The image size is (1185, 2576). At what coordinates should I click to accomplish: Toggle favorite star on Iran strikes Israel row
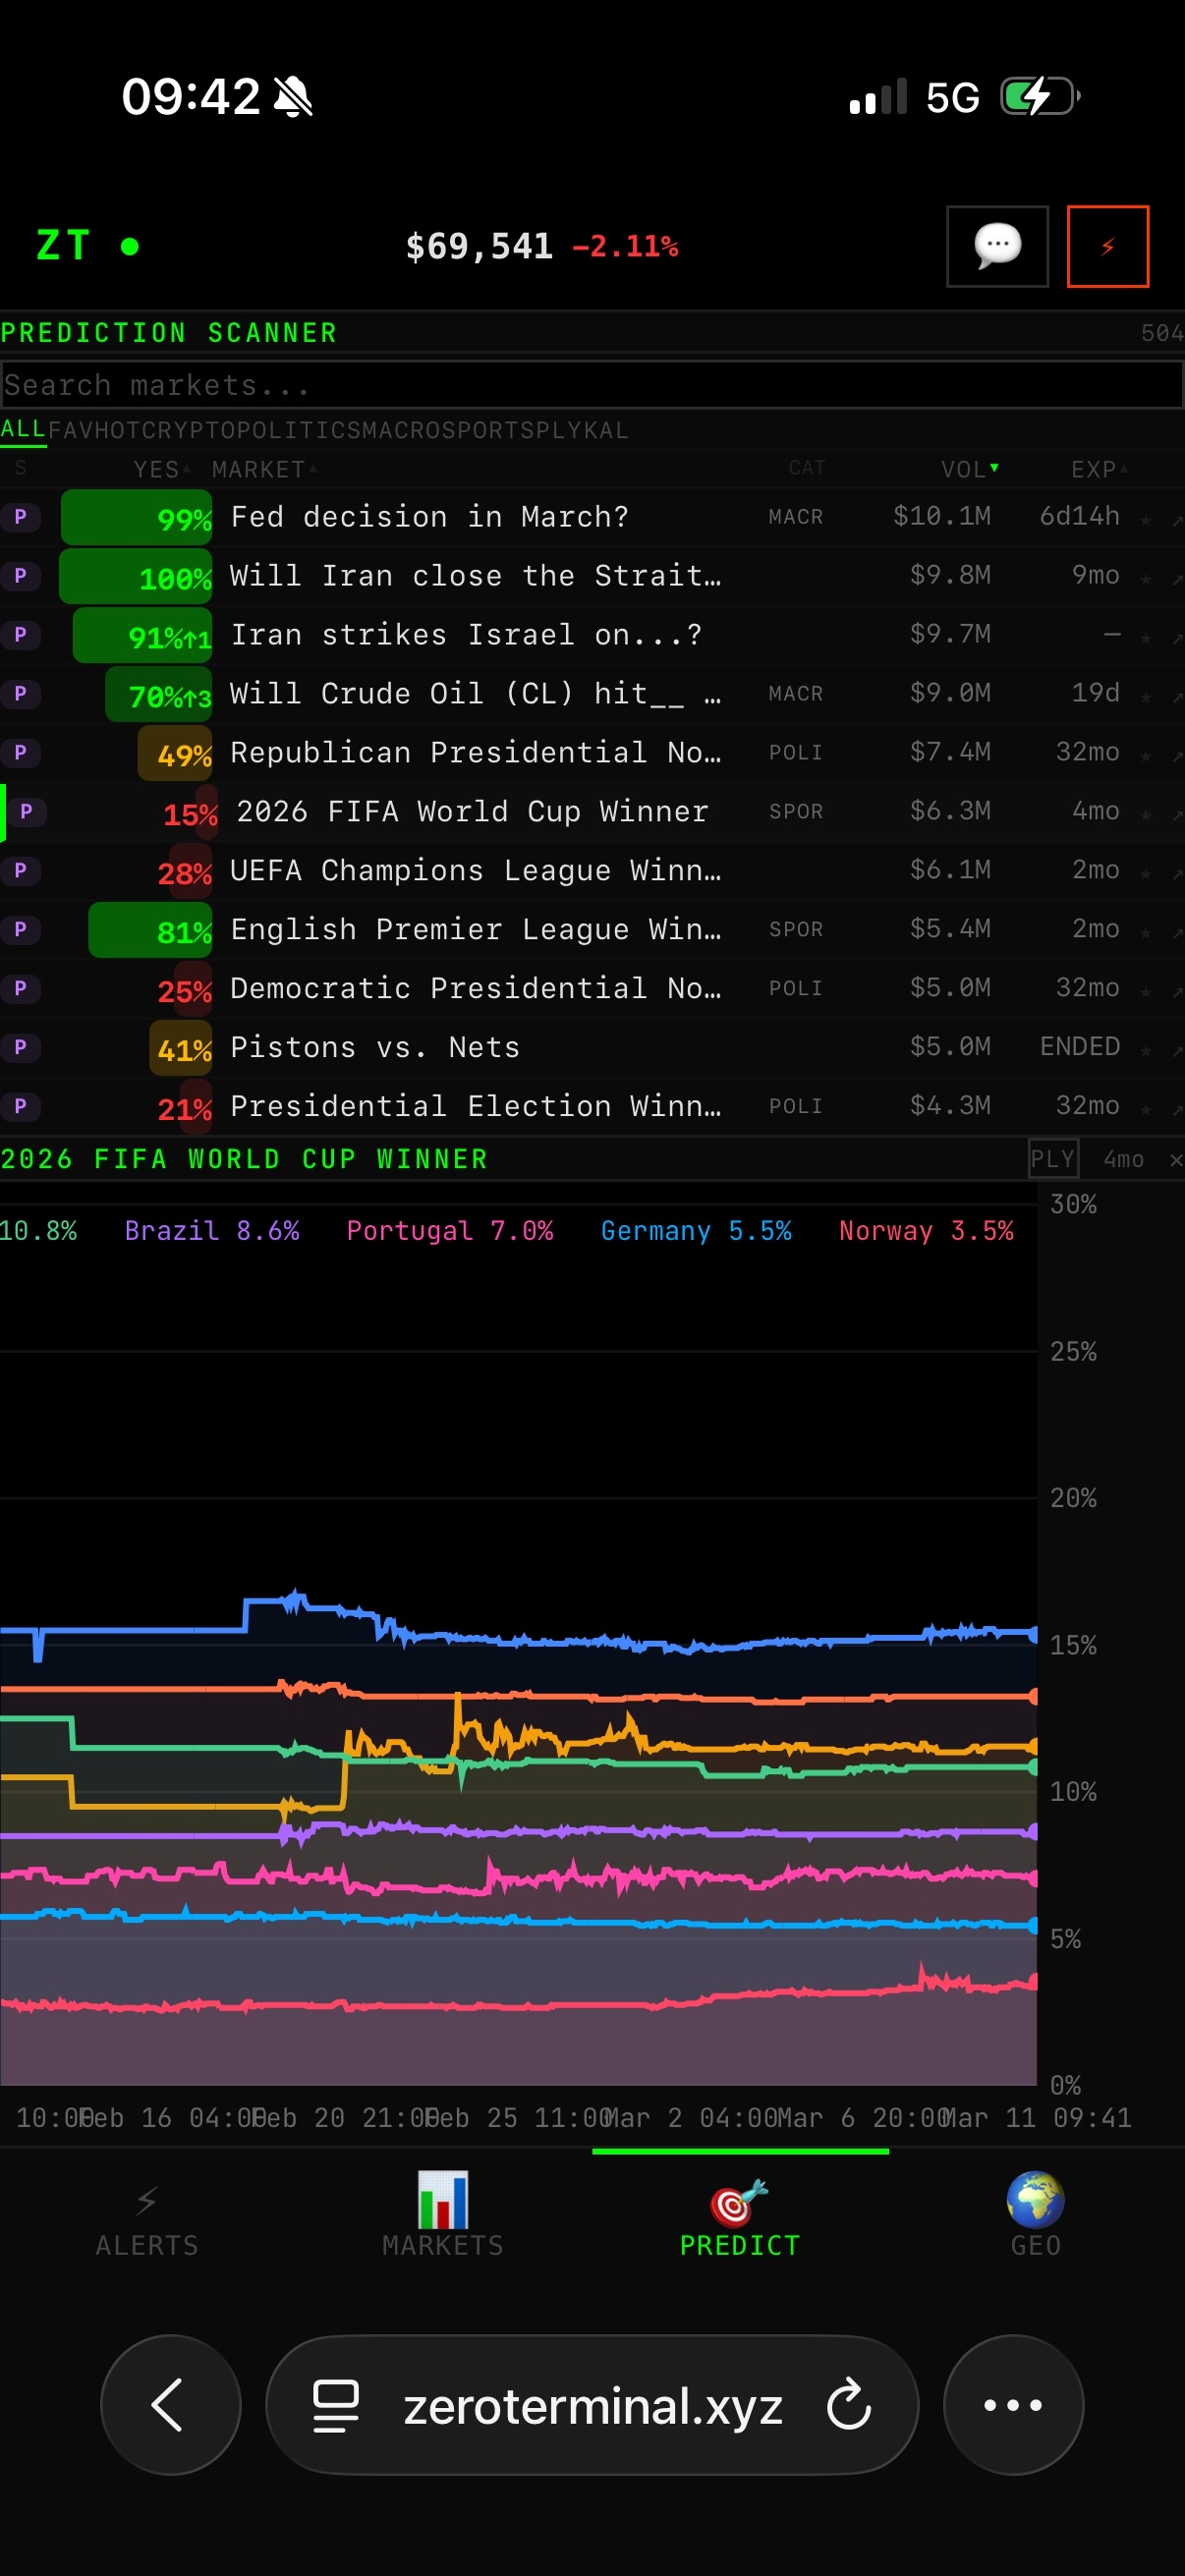1146,638
